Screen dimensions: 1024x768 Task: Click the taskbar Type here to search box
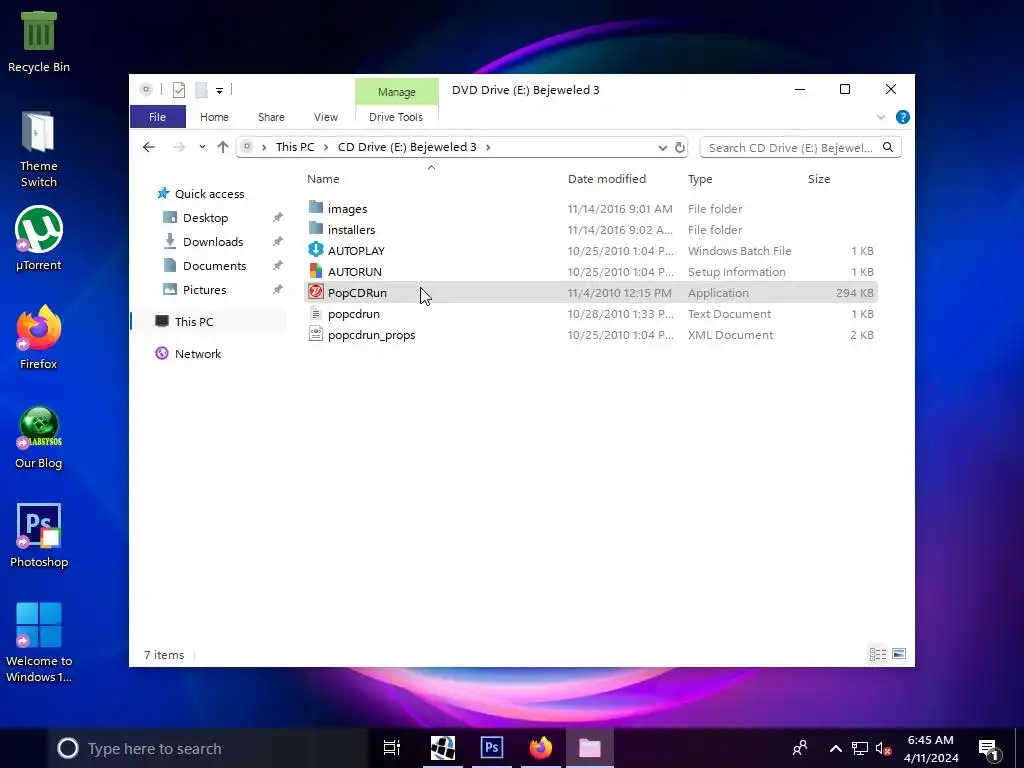[209, 748]
